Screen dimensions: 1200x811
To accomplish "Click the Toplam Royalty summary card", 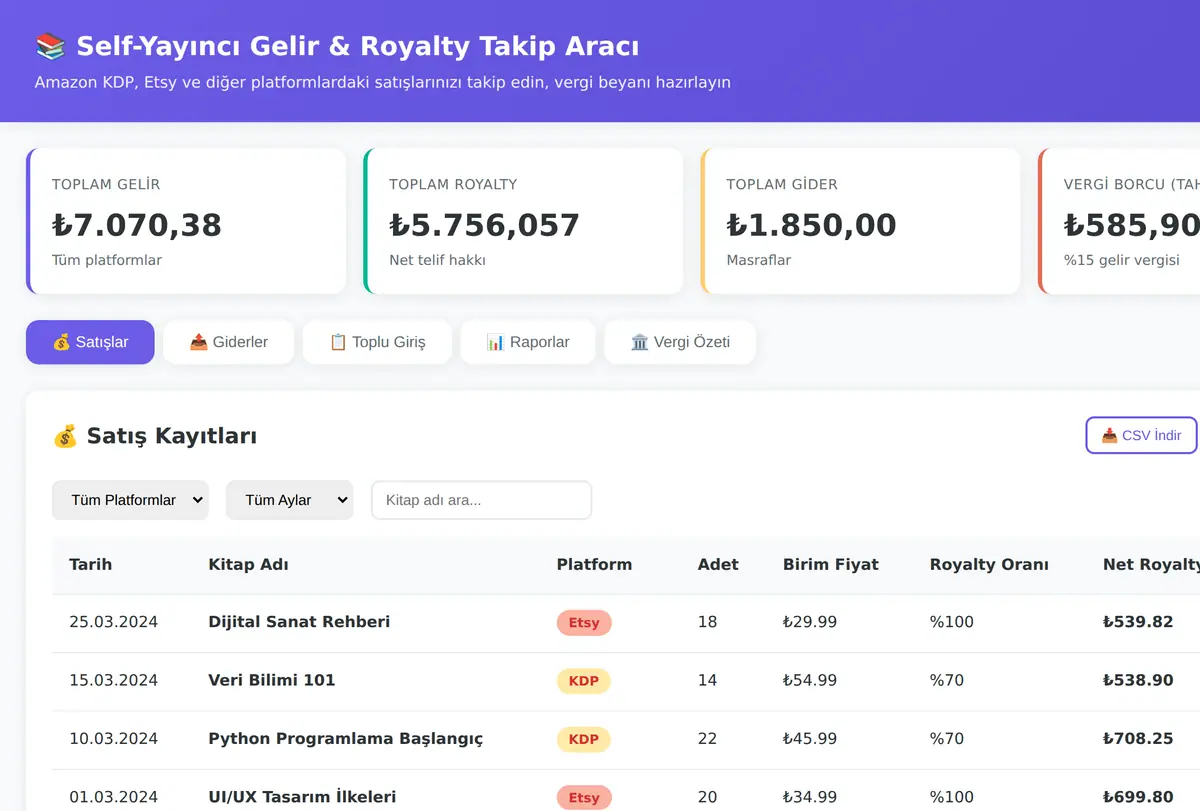I will (523, 221).
